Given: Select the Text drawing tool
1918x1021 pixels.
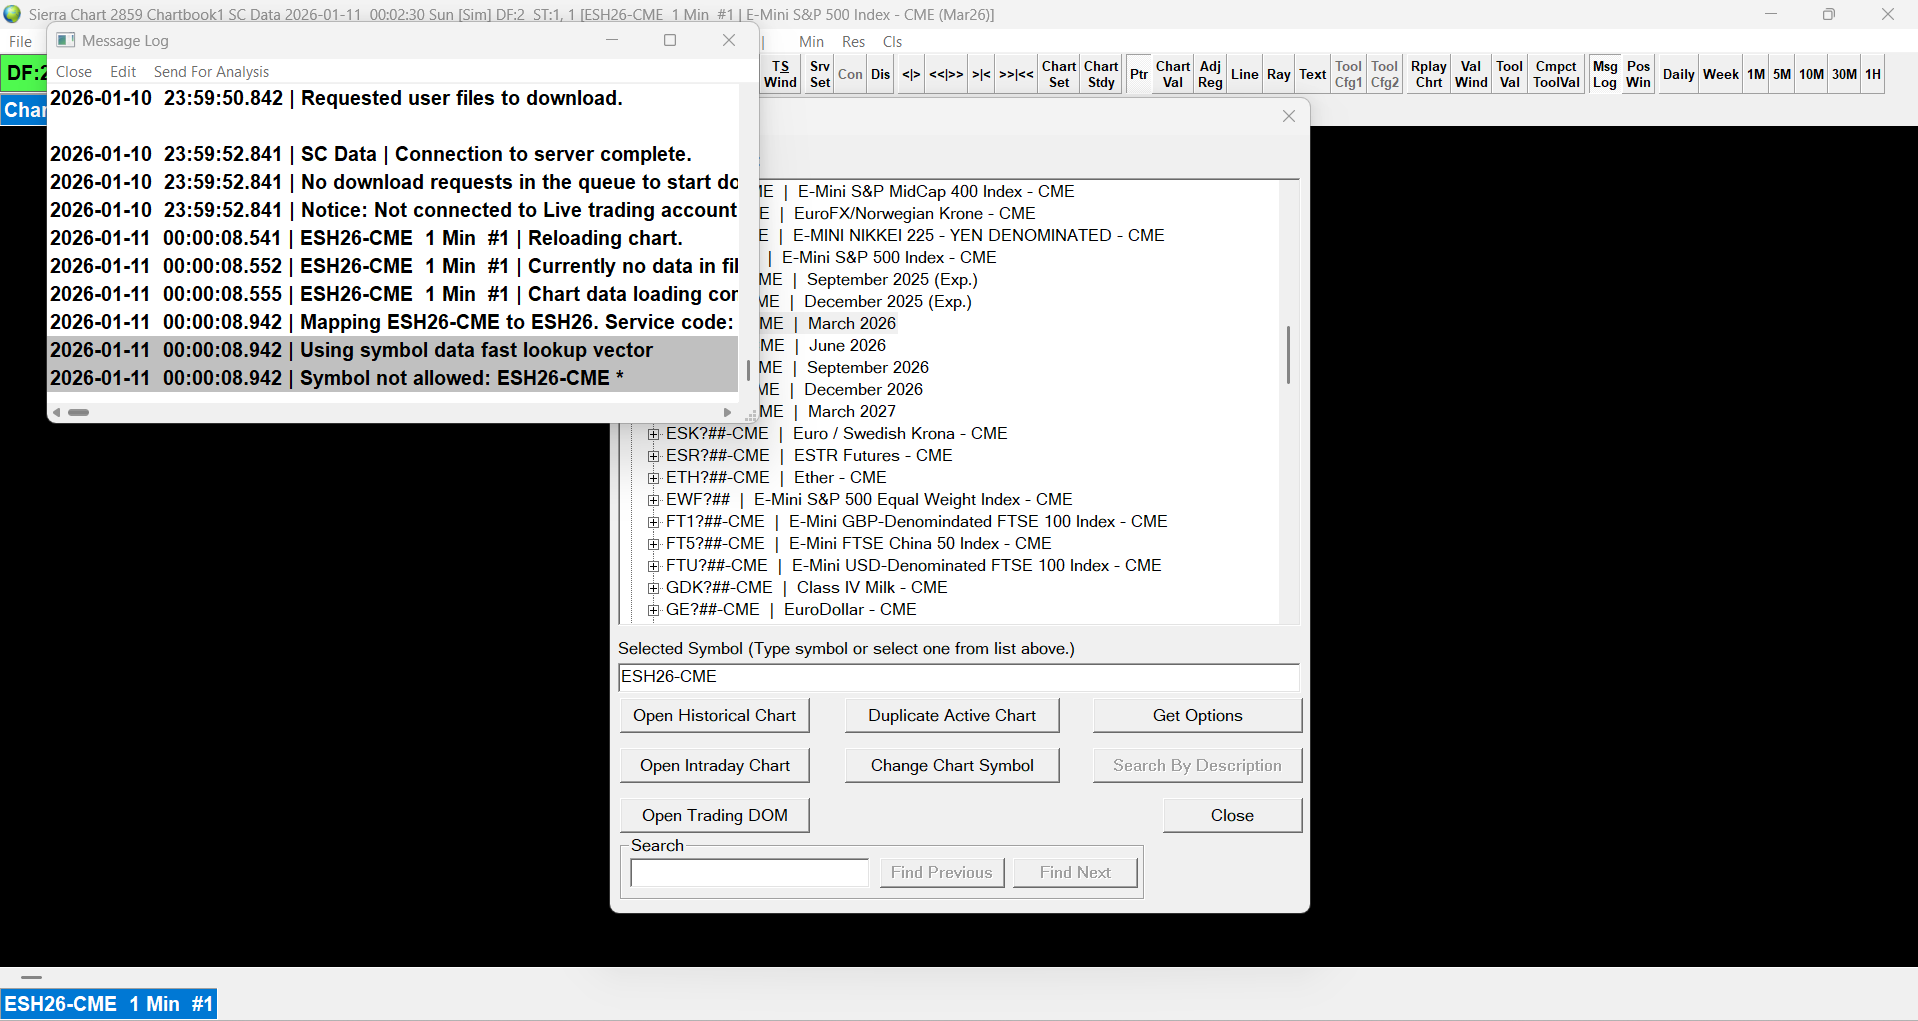Looking at the screenshot, I should click(1313, 74).
